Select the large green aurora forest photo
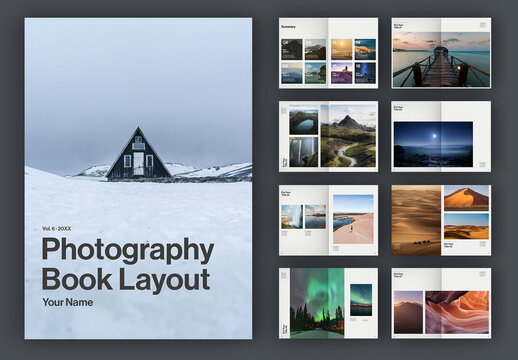This screenshot has height=360, width=518. 317,303
